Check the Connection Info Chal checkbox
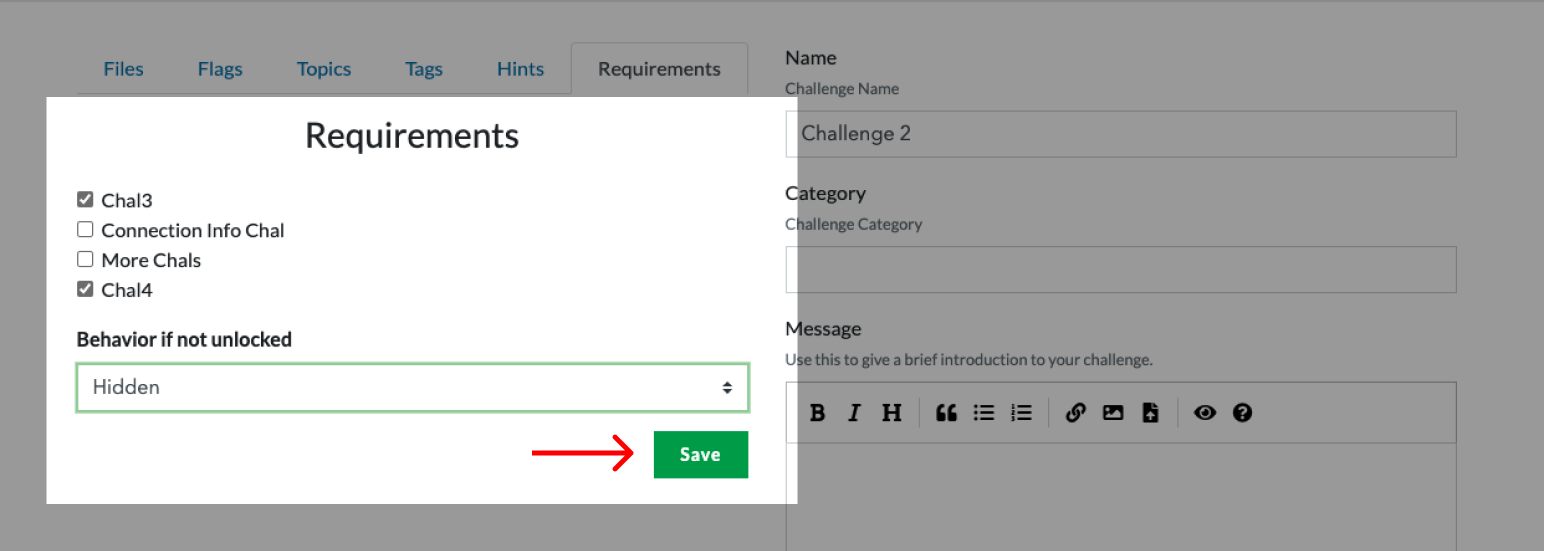Screen dimensions: 1544x551 pos(85,230)
